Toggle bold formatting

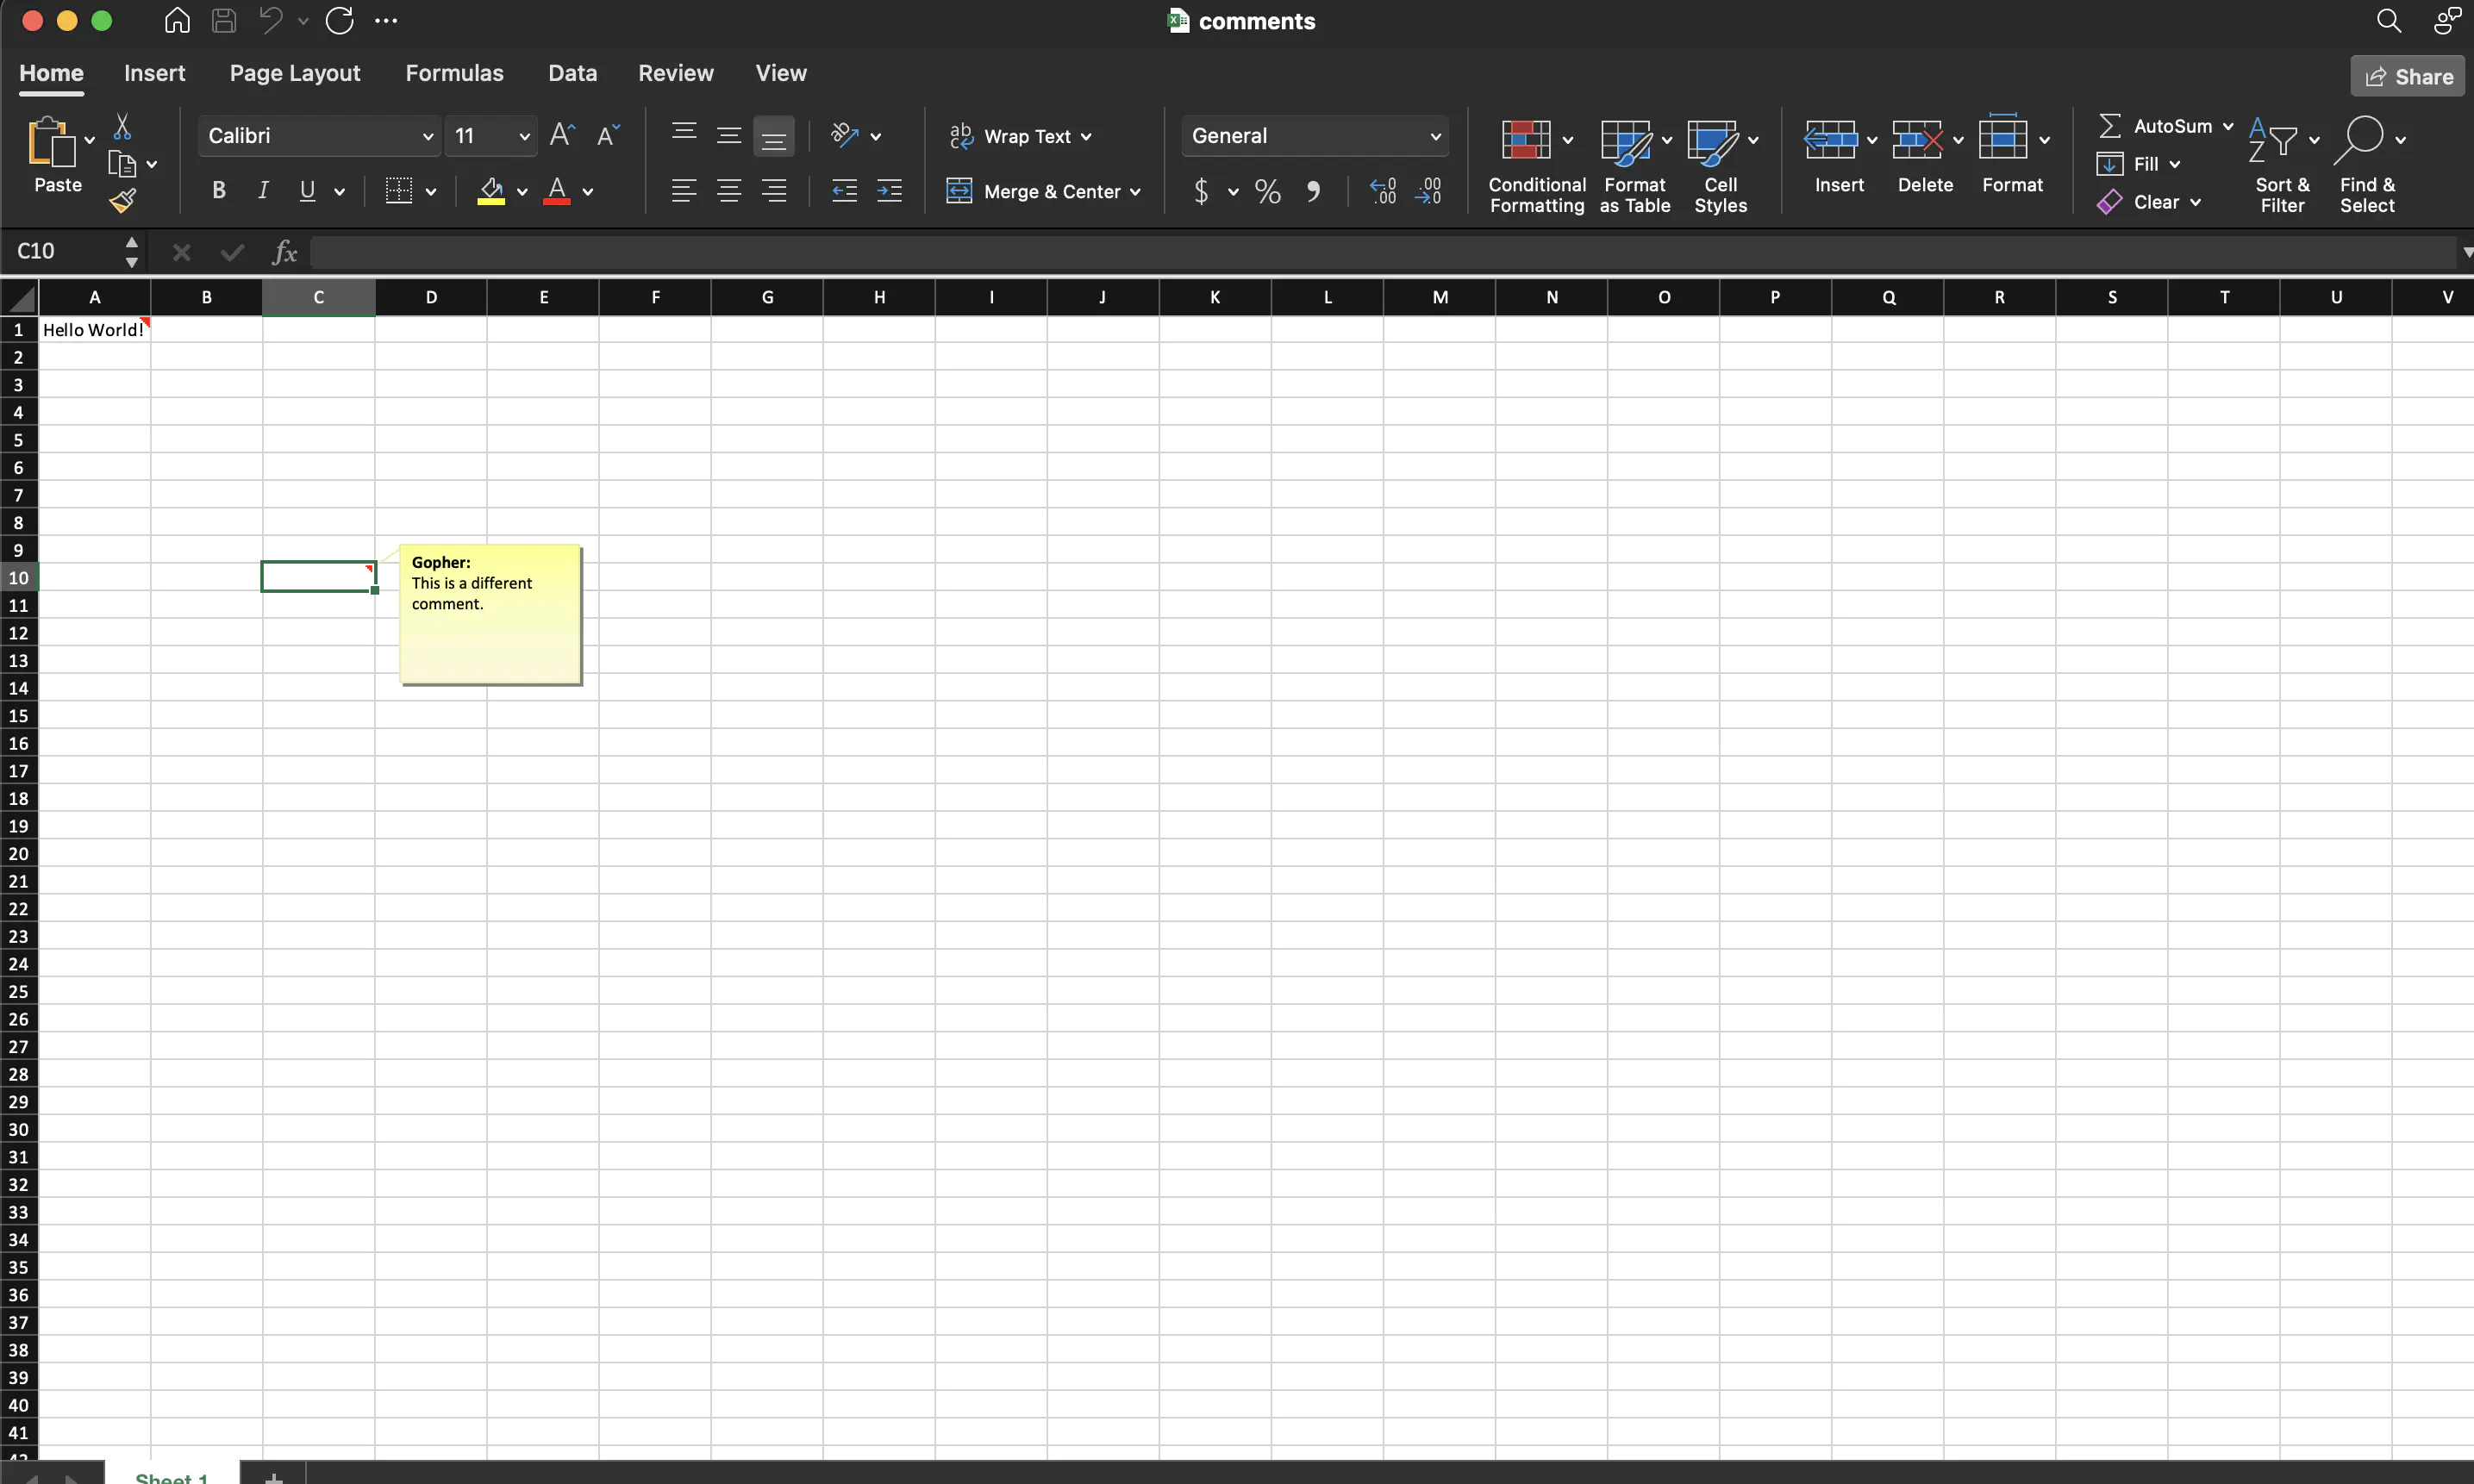(218, 190)
